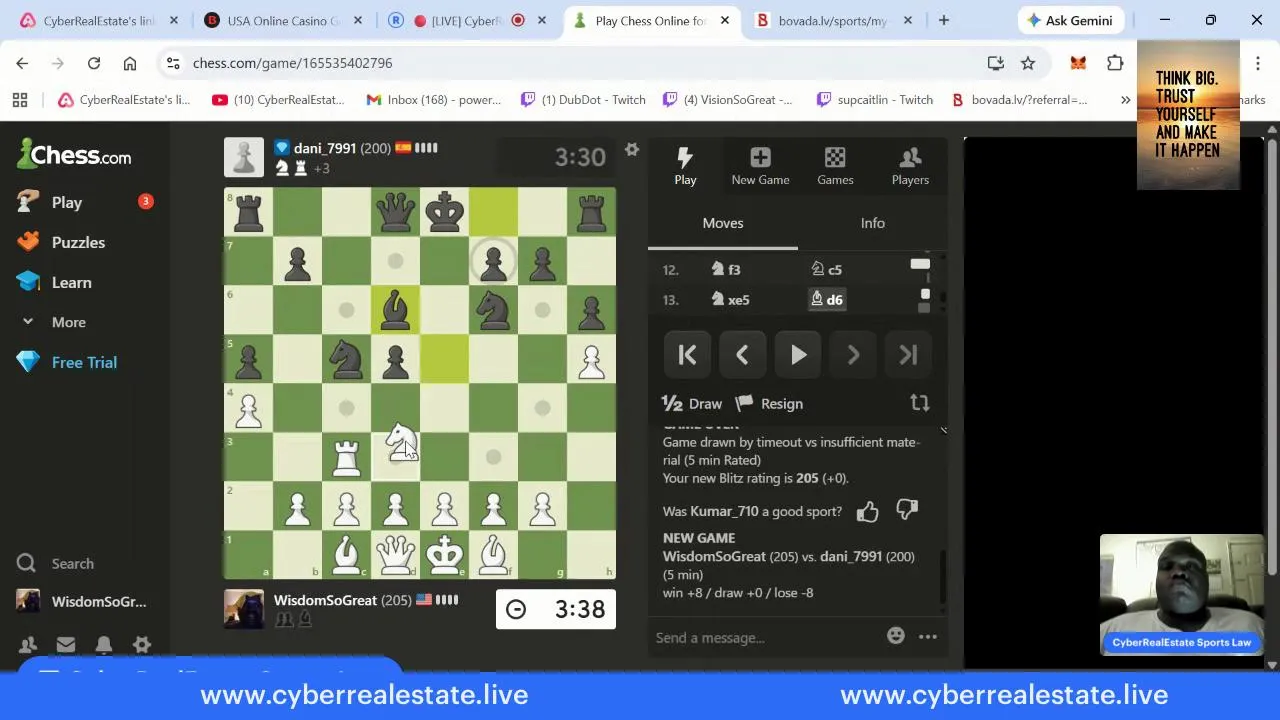This screenshot has height=720, width=1280.
Task: Open board settings gear near the clock
Action: (632, 149)
